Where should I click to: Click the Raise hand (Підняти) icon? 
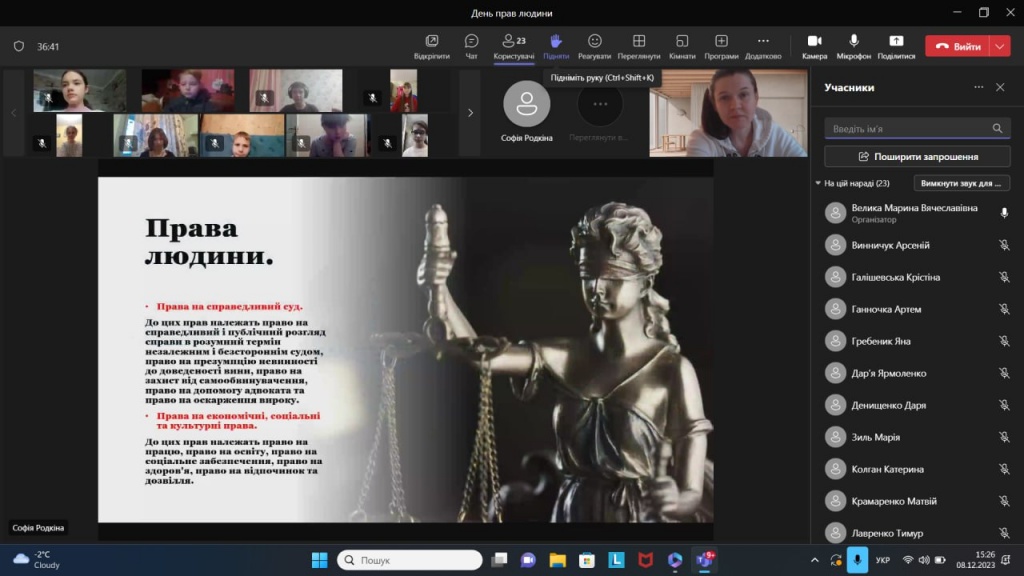pyautogui.click(x=556, y=46)
